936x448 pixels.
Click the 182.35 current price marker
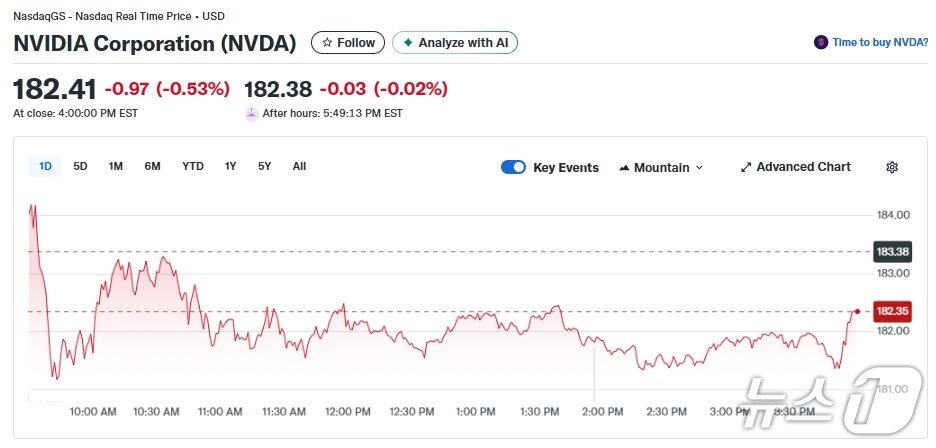[891, 311]
